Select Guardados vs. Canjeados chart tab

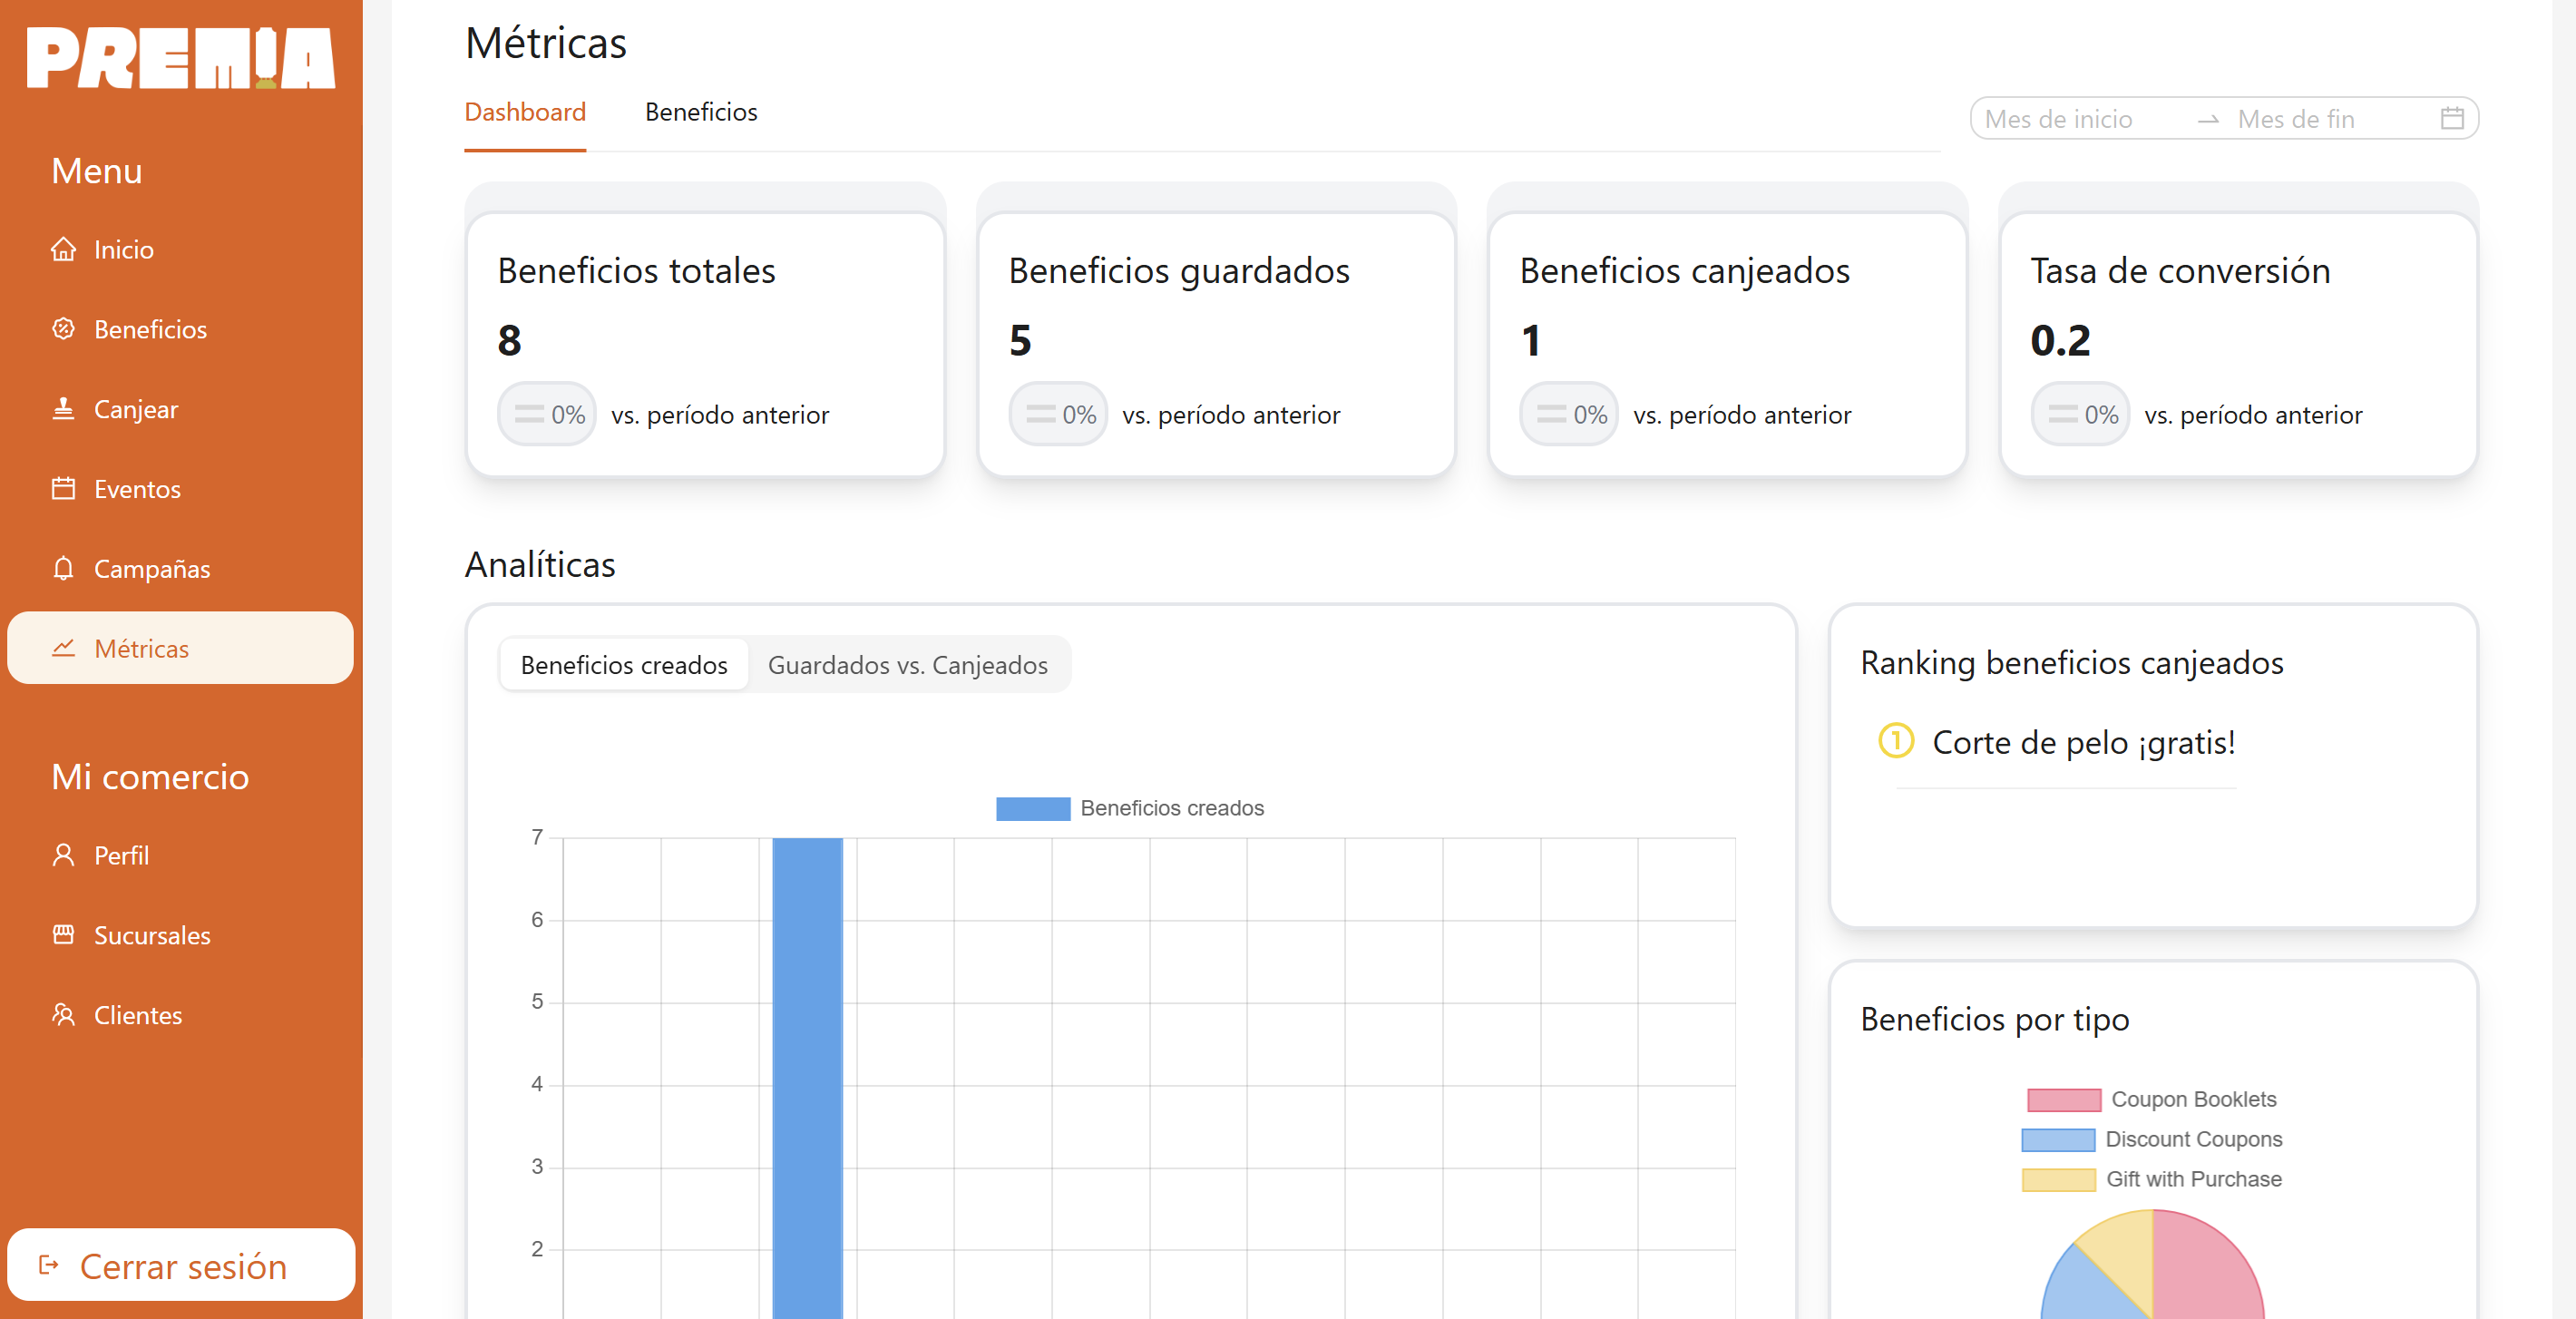tap(907, 665)
